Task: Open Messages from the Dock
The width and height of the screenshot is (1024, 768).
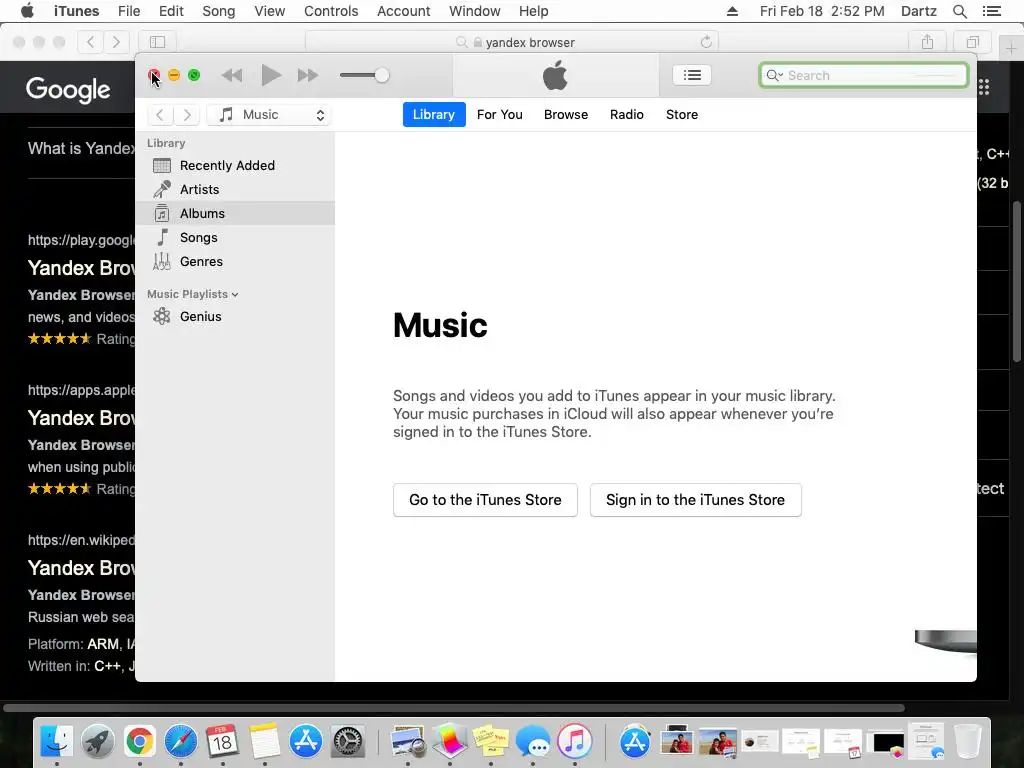Action: (533, 742)
